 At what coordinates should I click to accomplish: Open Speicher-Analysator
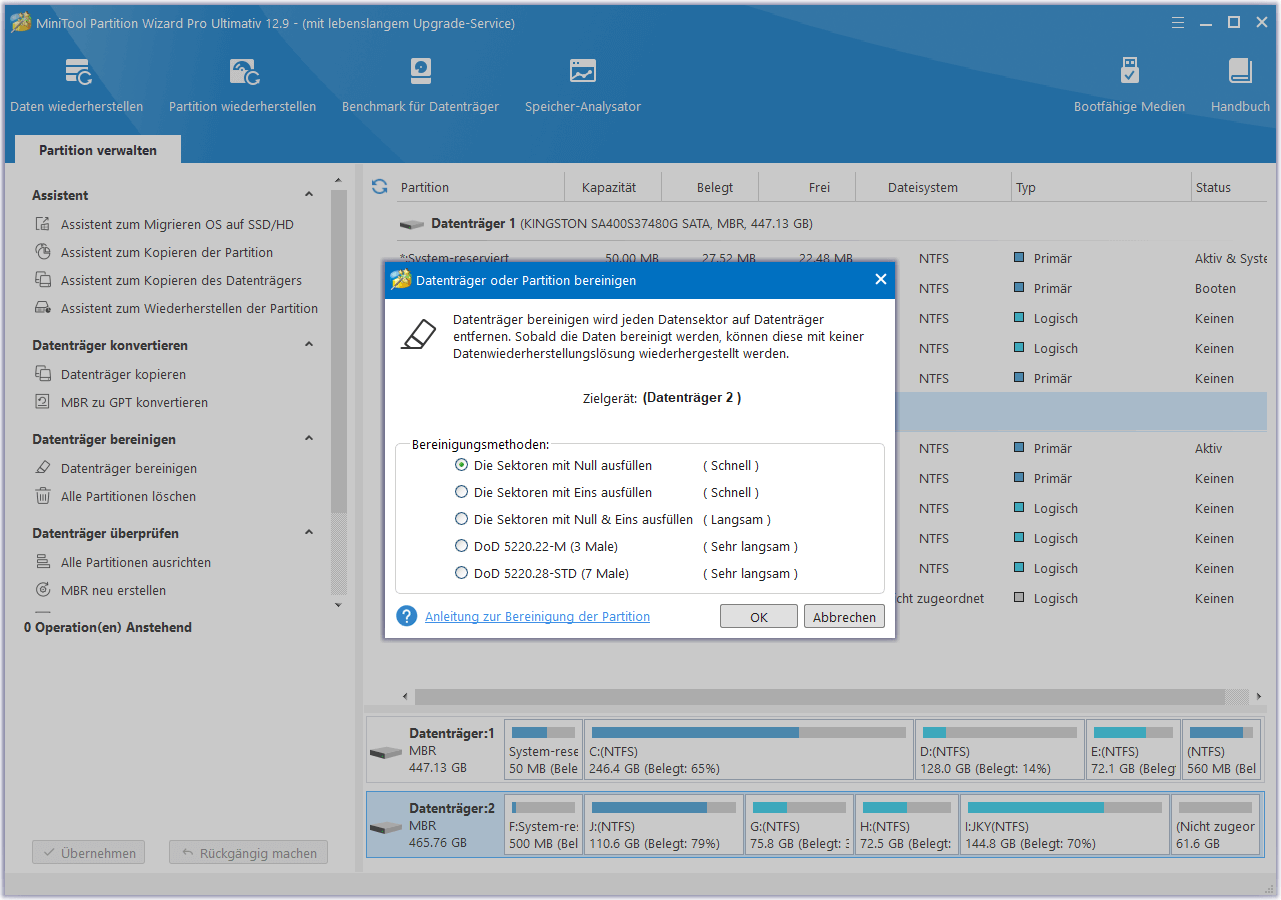(x=583, y=85)
